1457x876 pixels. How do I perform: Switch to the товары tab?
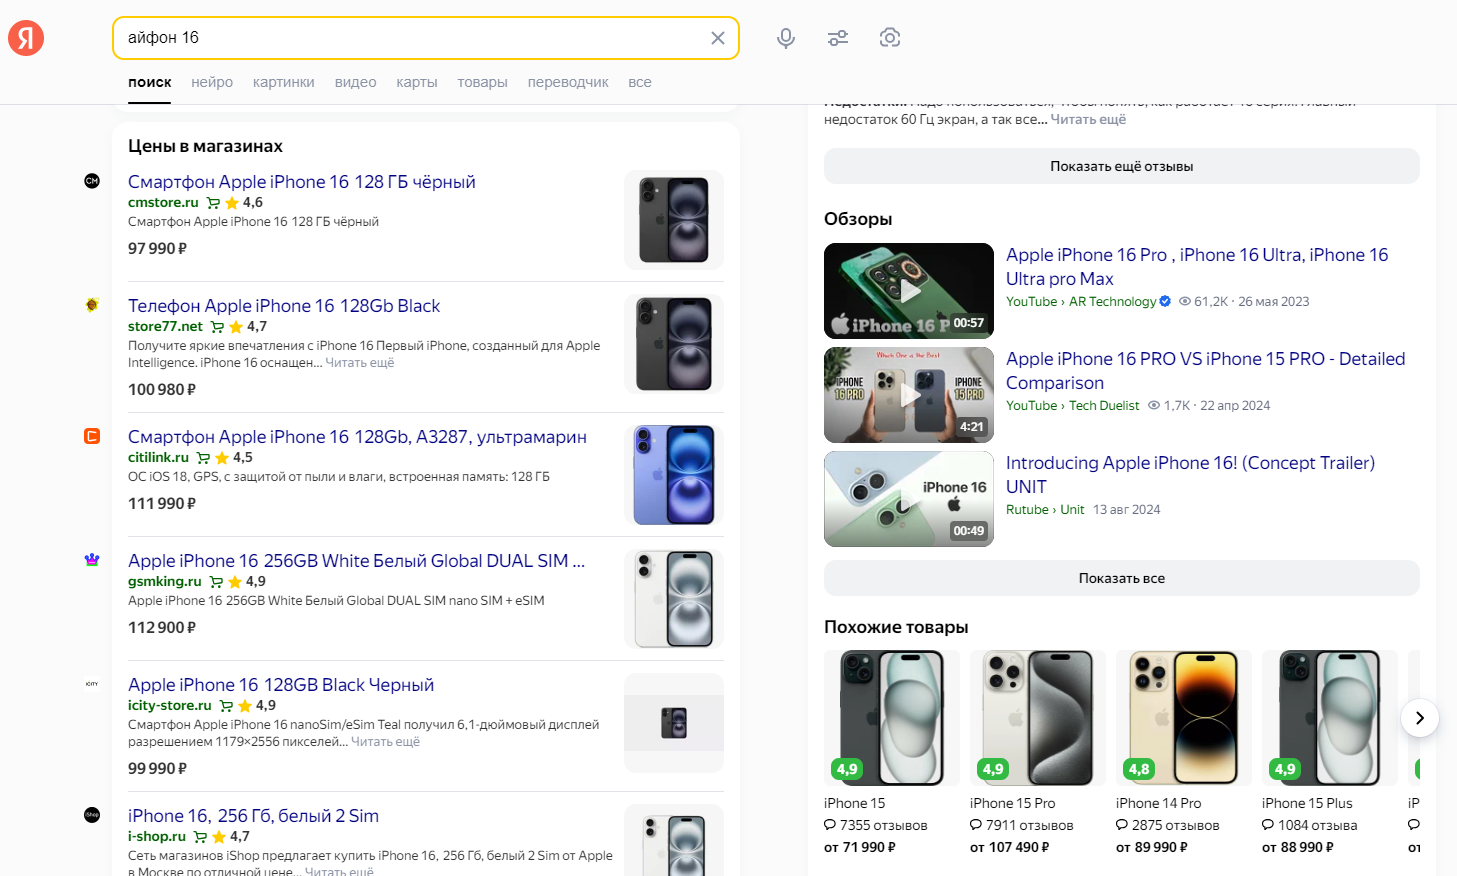click(483, 82)
